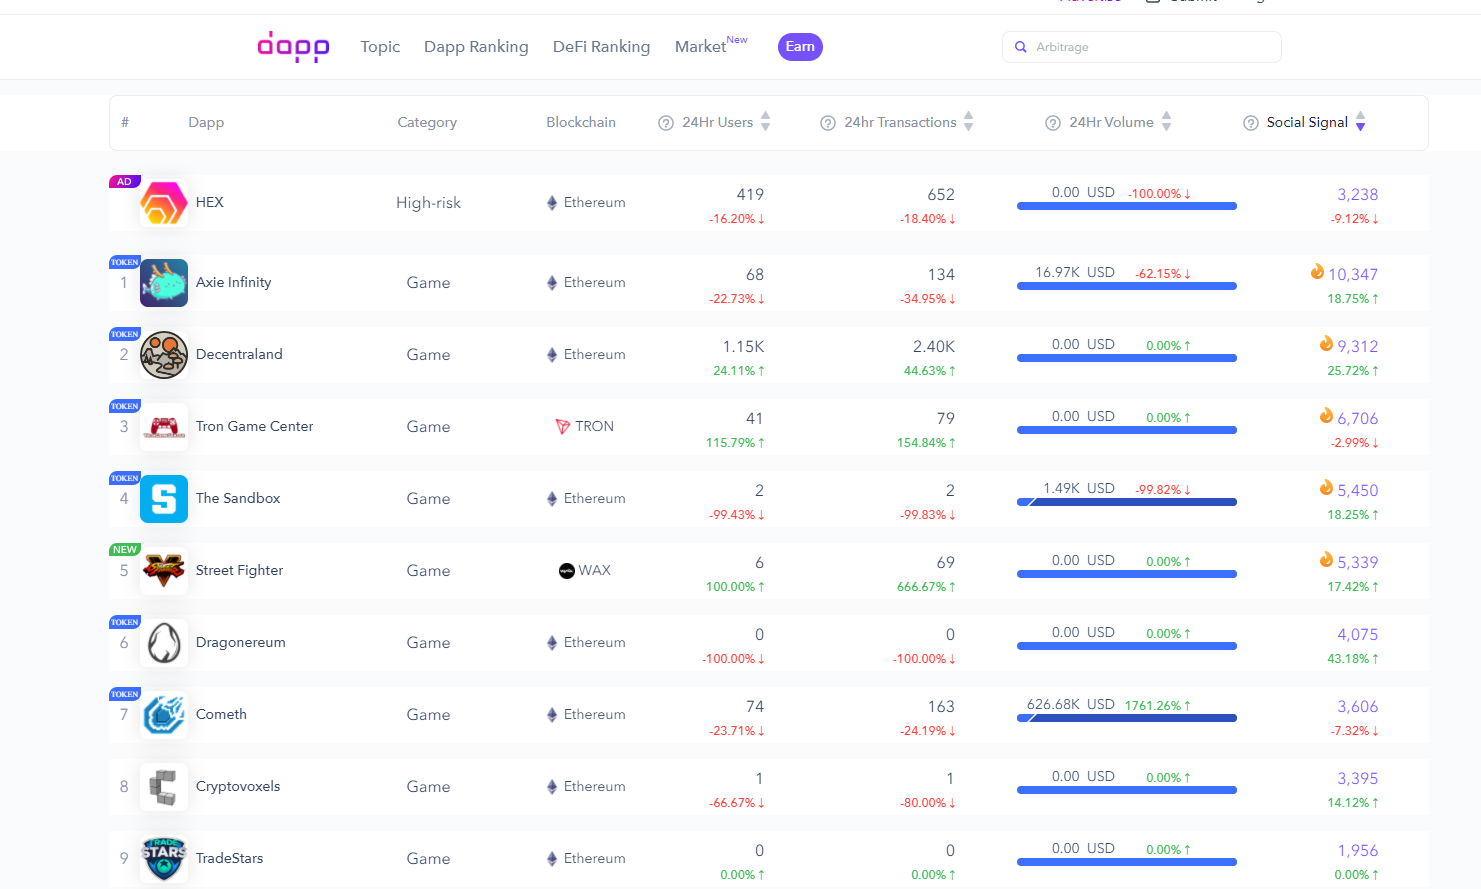Click help icon beside 24hr Transactions
The height and width of the screenshot is (889, 1481).
828,123
